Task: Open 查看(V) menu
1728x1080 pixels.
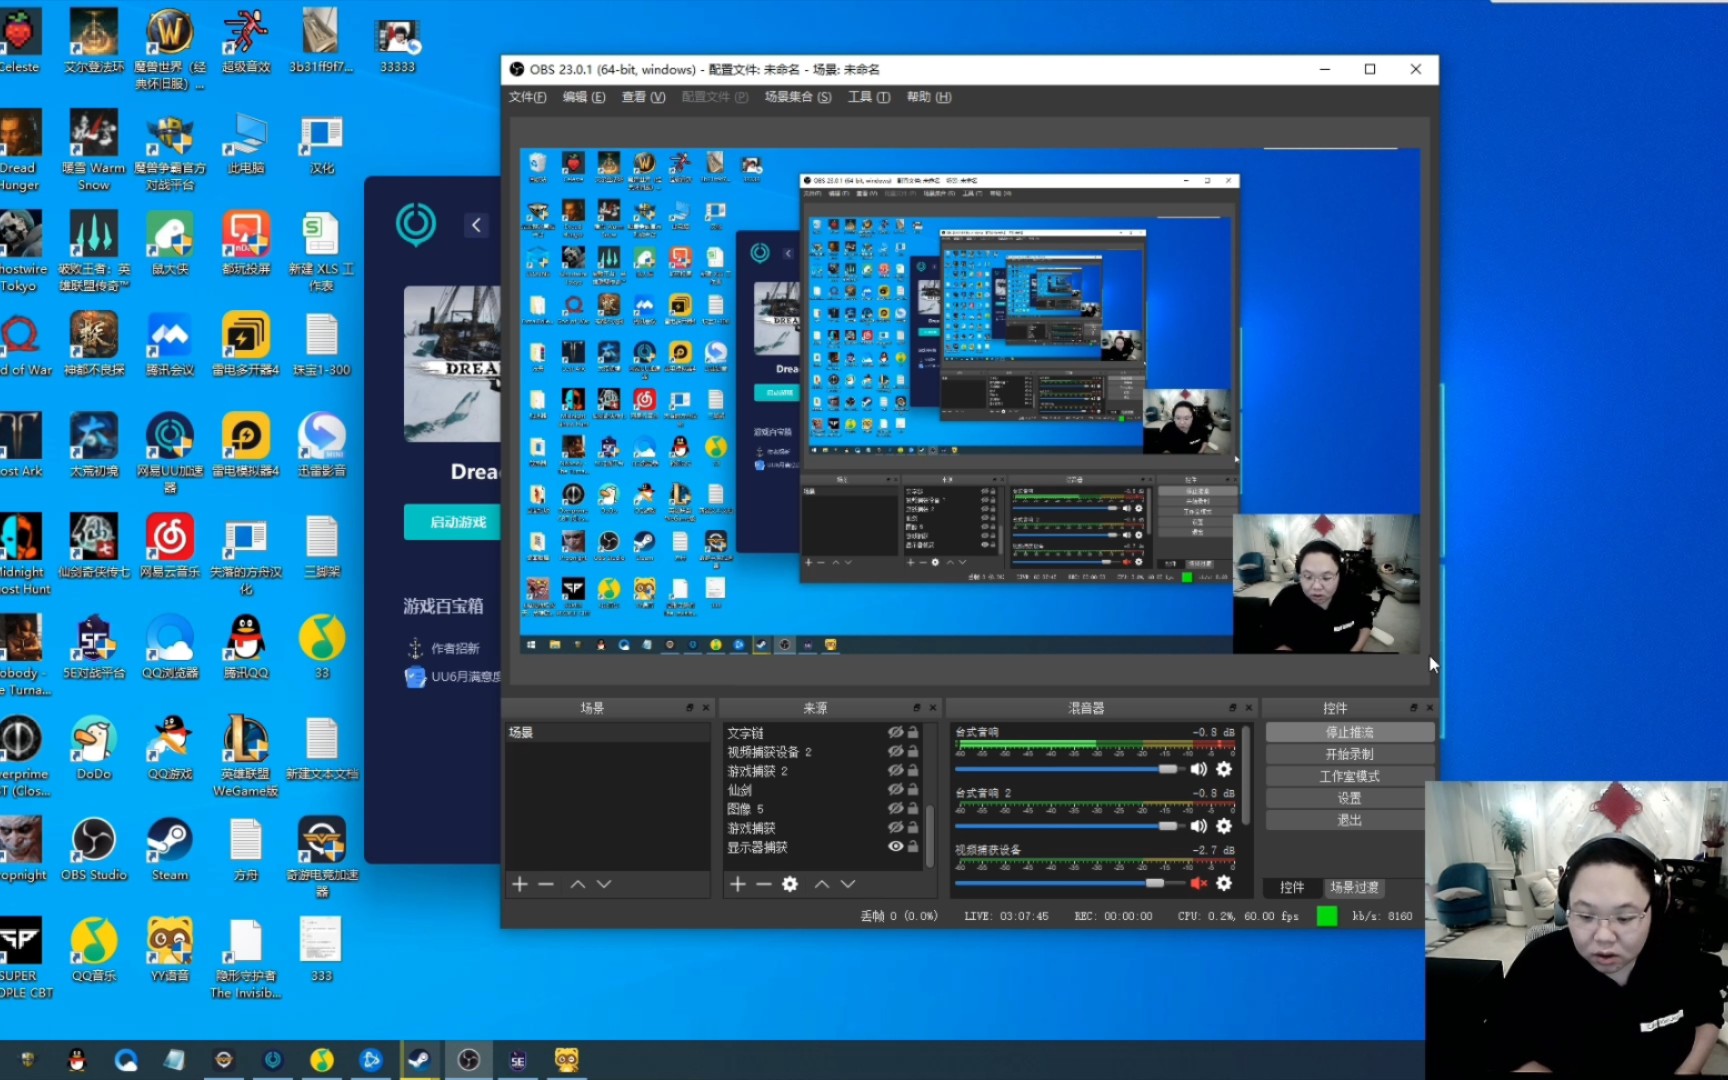Action: (x=643, y=97)
